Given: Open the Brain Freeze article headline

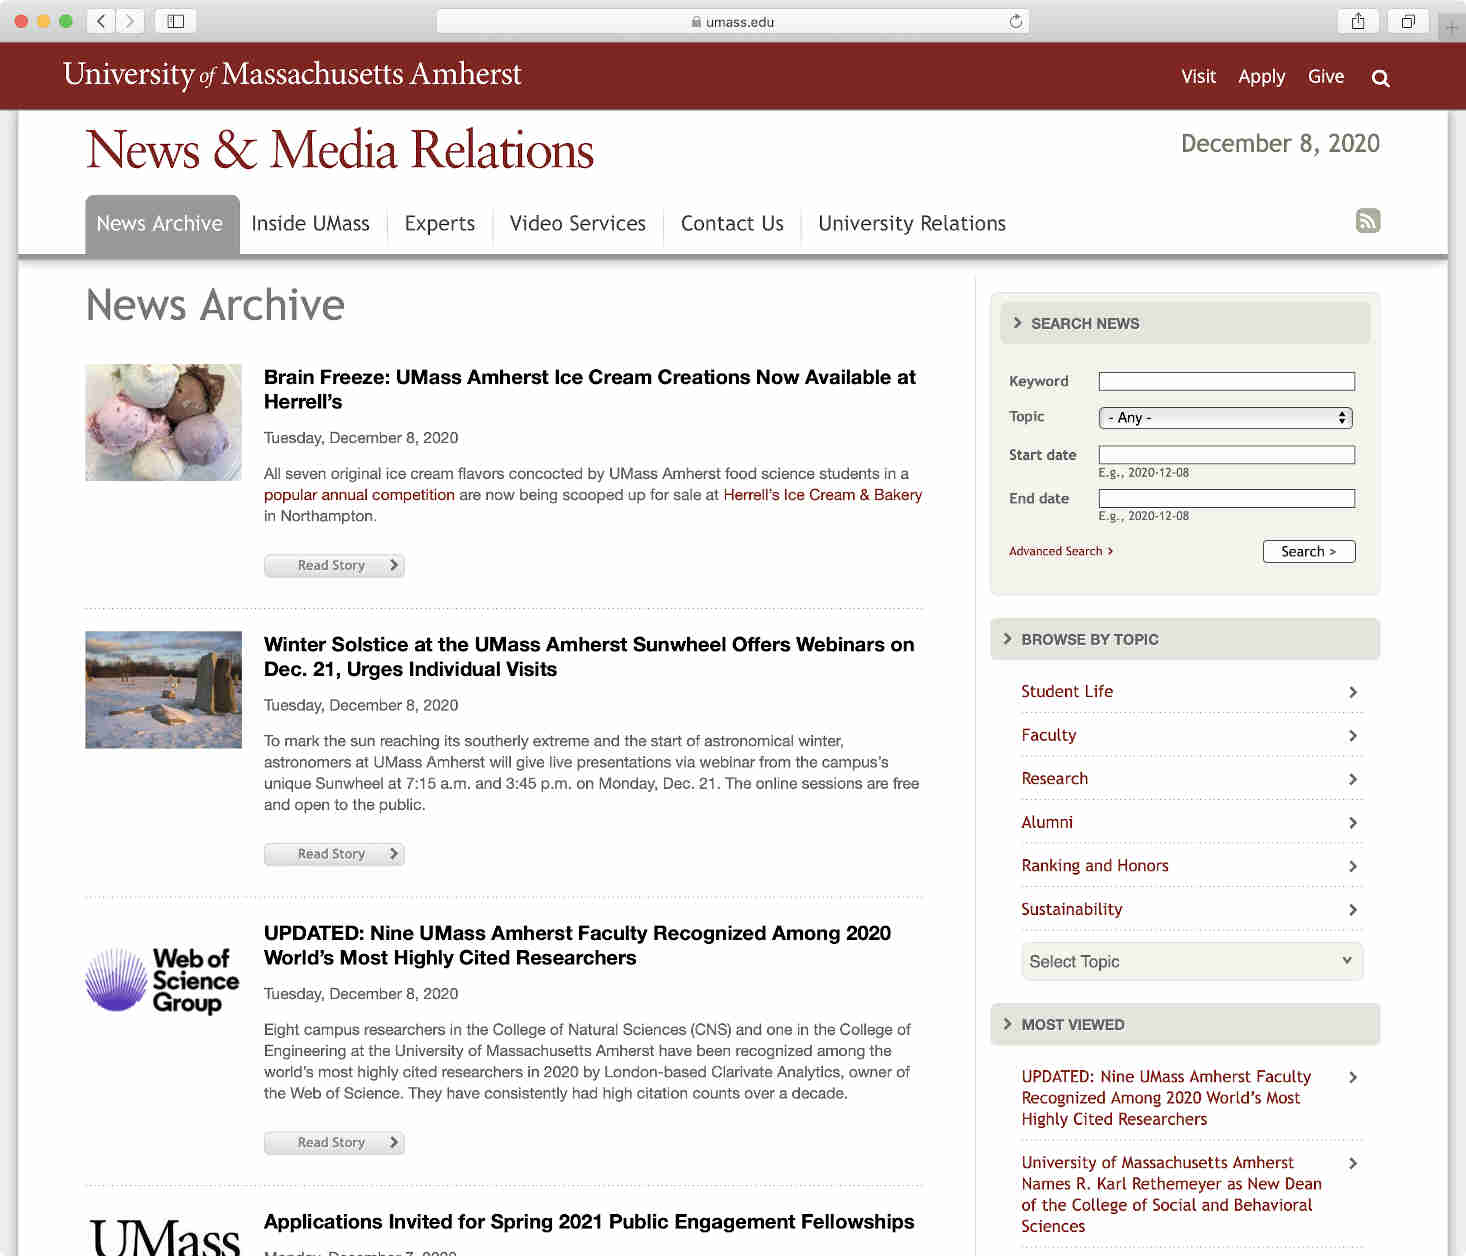Looking at the screenshot, I should click(590, 389).
